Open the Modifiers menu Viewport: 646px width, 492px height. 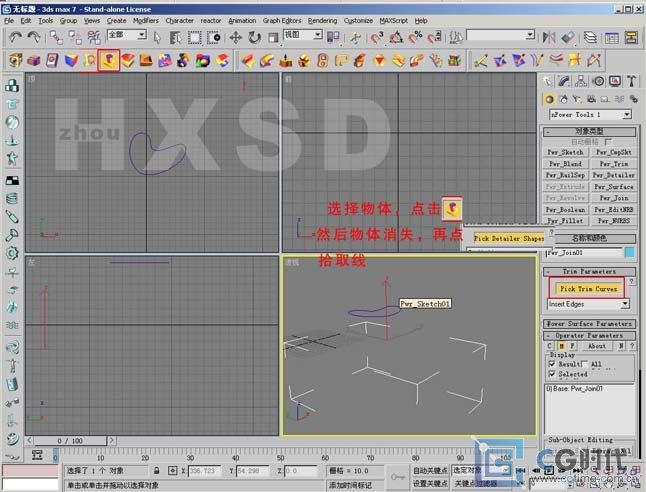click(x=146, y=21)
